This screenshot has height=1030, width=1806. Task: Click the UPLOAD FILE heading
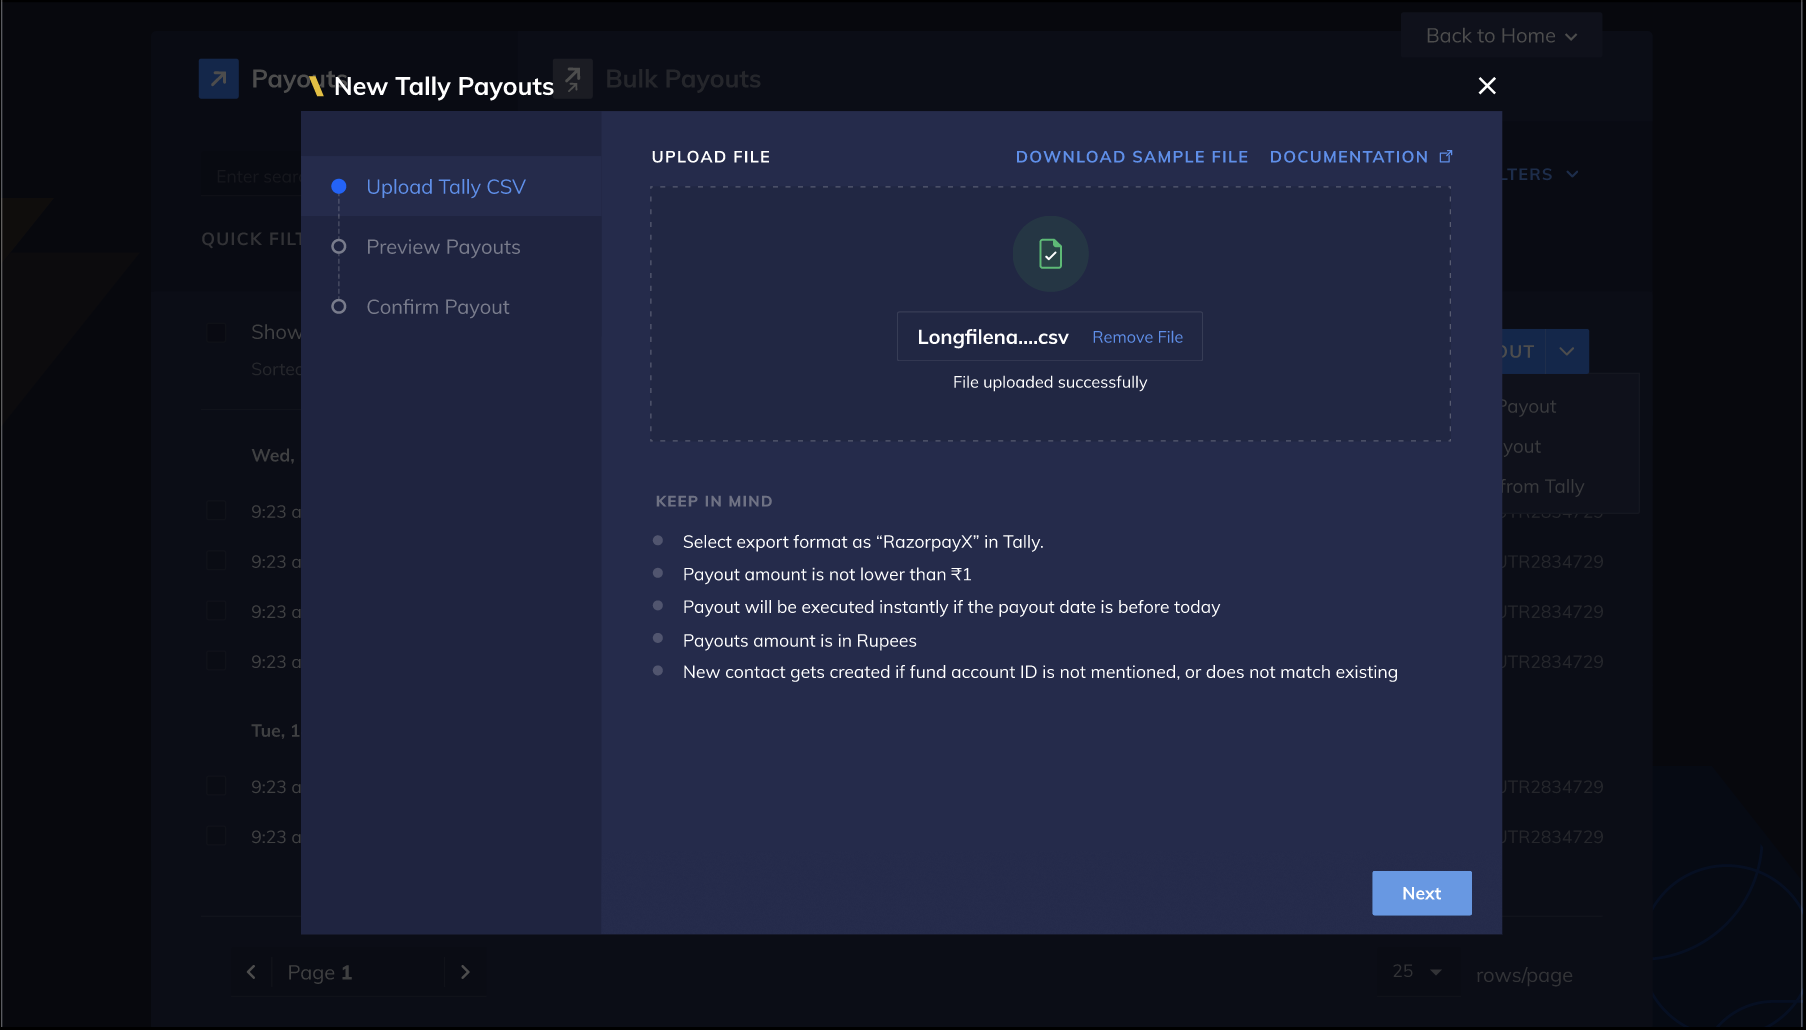pos(711,157)
